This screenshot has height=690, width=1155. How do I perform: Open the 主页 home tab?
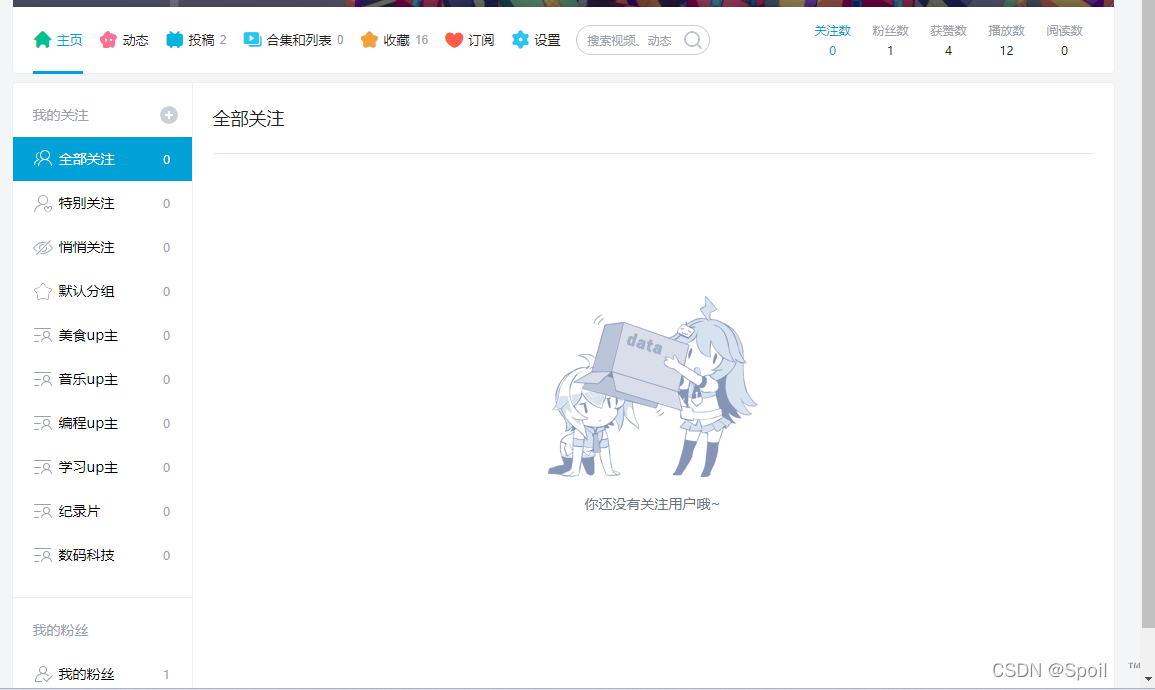click(x=58, y=40)
